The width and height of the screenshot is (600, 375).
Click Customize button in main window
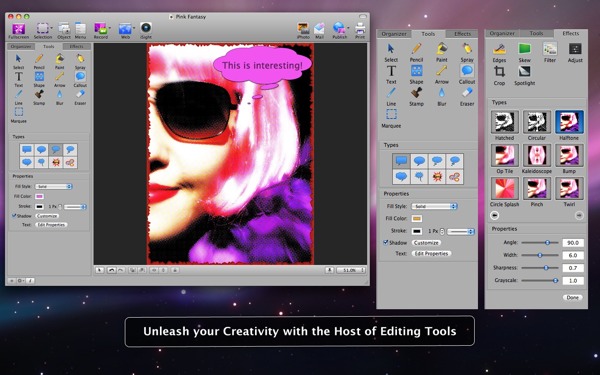click(x=47, y=216)
